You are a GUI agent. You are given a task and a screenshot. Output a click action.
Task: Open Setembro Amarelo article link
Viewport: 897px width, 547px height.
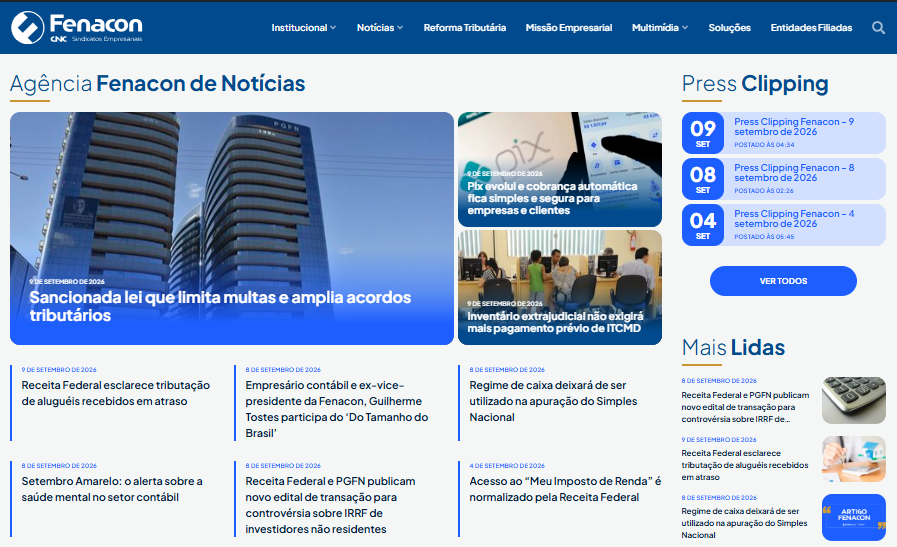[x=112, y=489]
